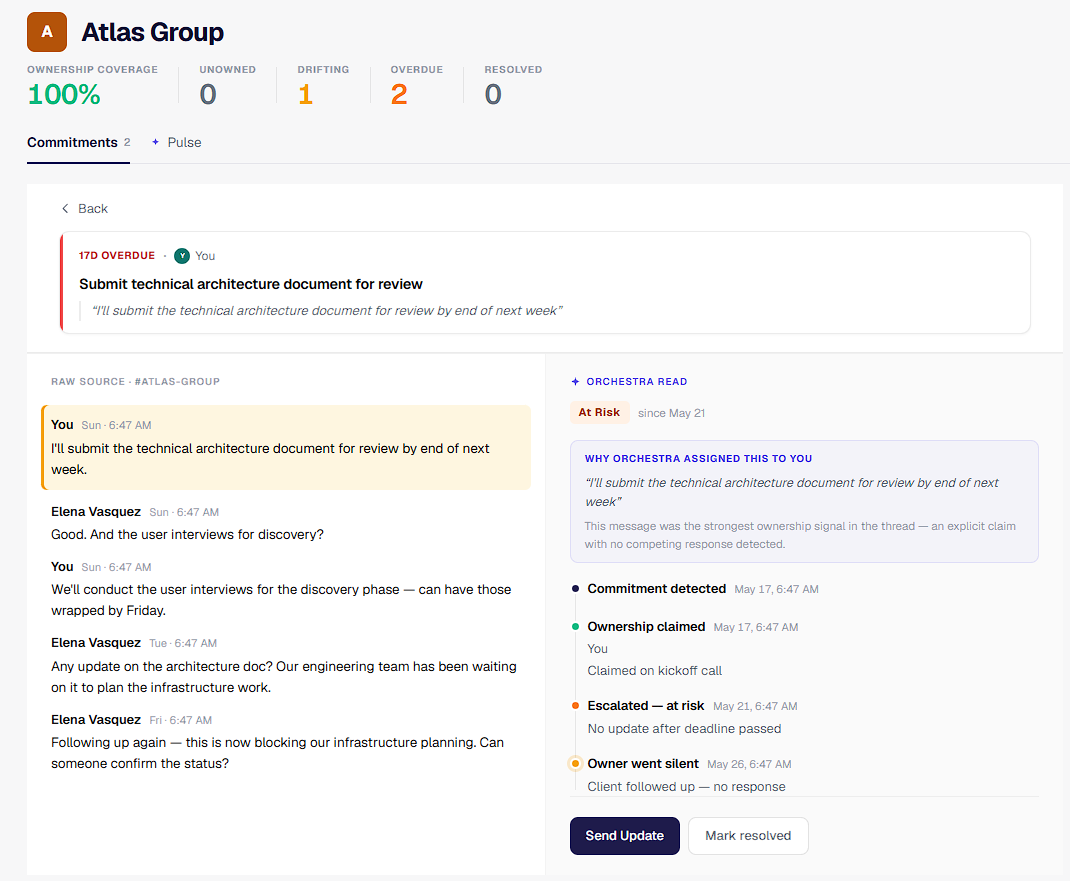Click the Ownership claimed green timeline dot
This screenshot has width=1070, height=881.
coord(575,626)
